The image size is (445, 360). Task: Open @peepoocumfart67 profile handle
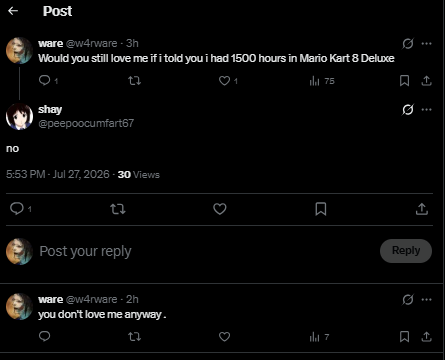tap(86, 123)
